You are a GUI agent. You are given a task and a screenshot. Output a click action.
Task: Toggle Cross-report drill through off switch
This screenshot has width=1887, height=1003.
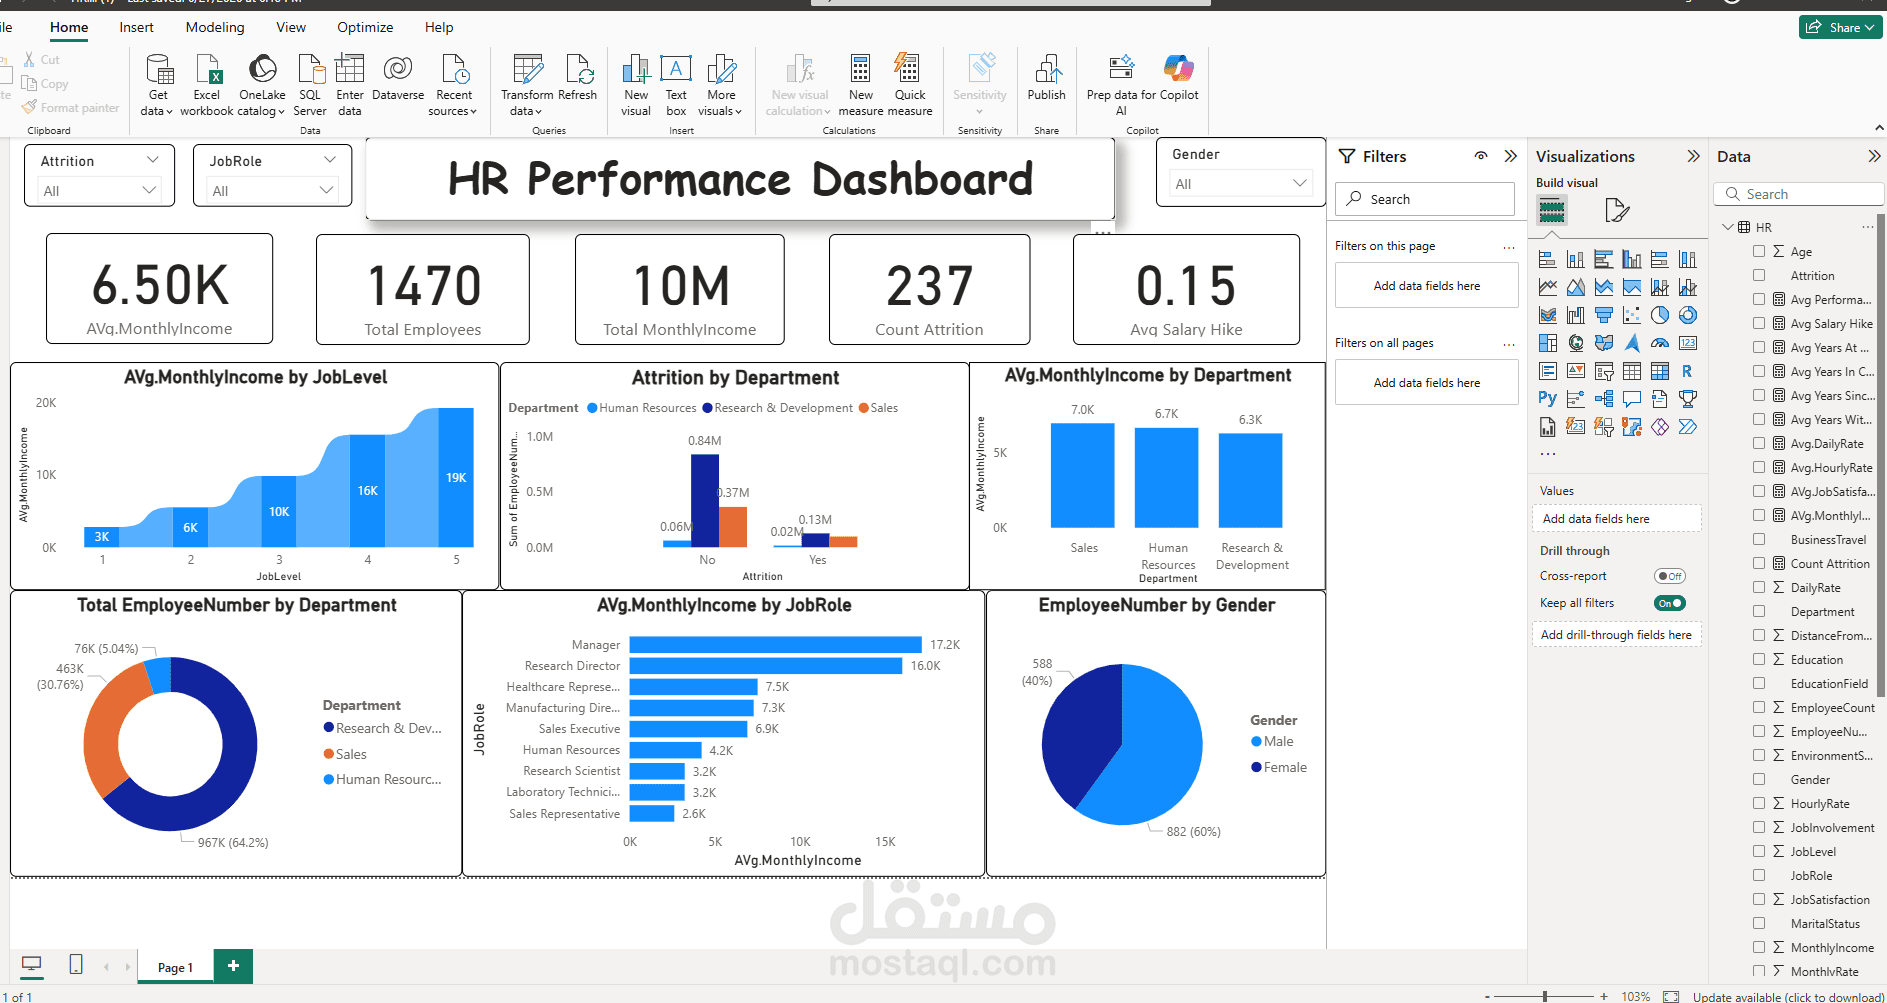click(1670, 576)
